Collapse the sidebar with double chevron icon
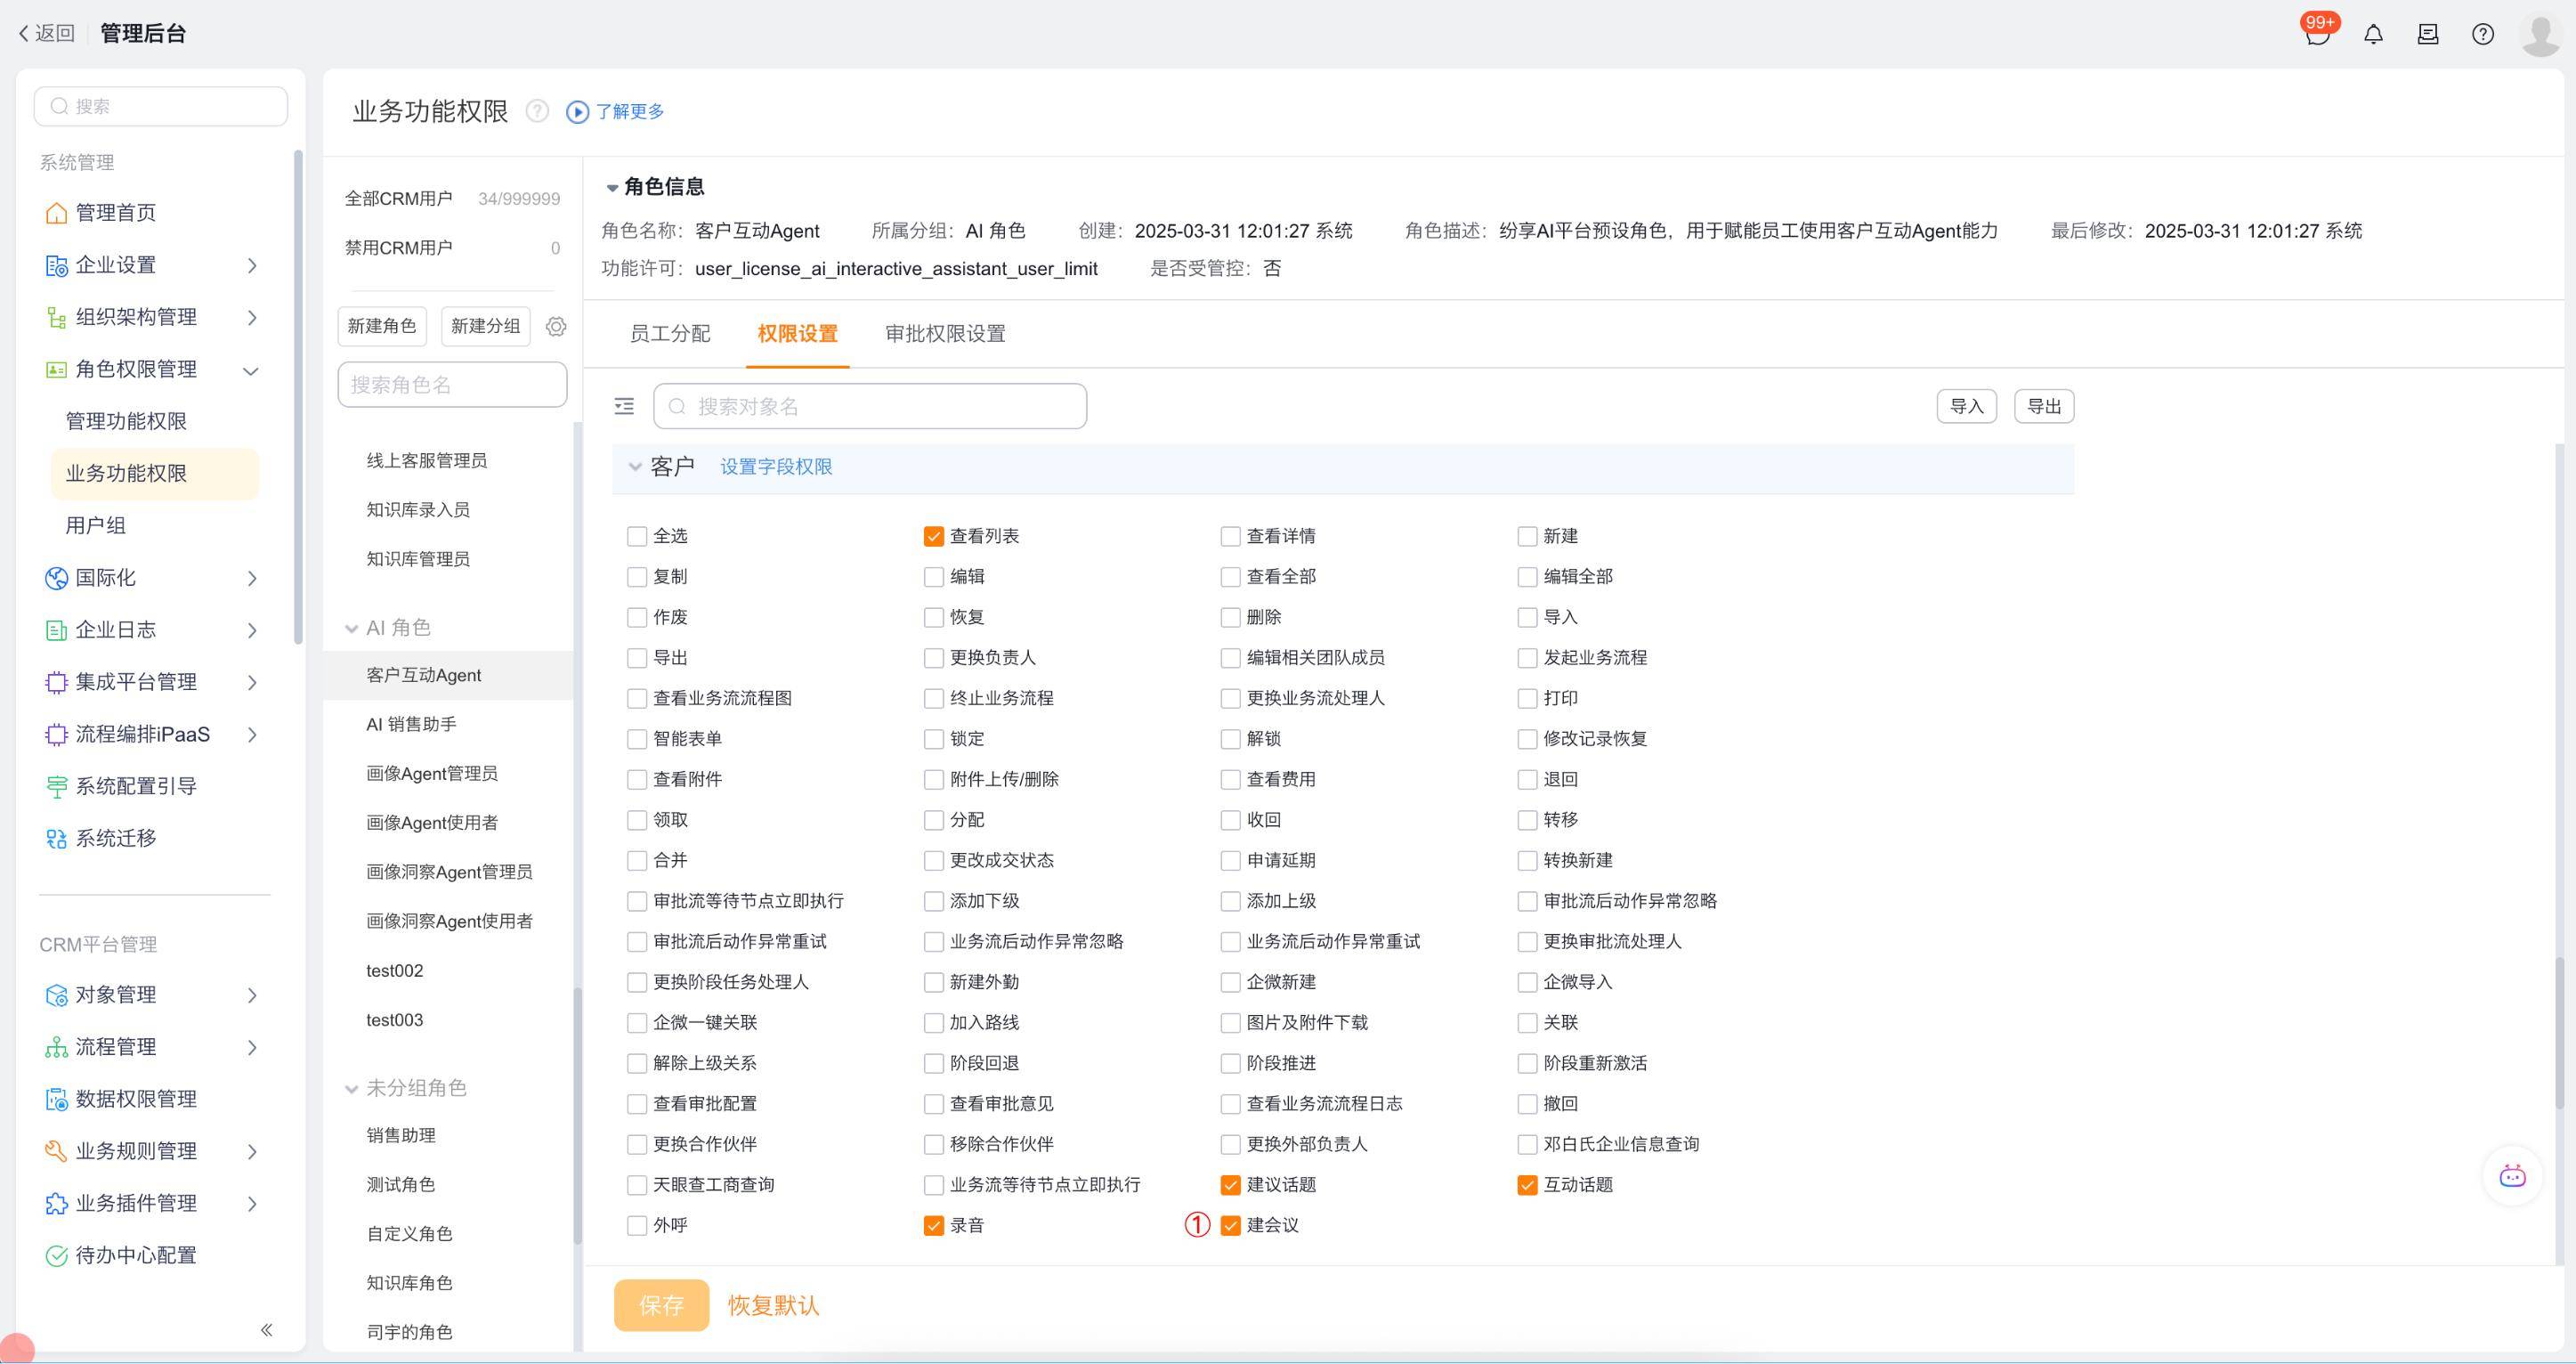Viewport: 2576px width, 1364px height. [x=266, y=1329]
